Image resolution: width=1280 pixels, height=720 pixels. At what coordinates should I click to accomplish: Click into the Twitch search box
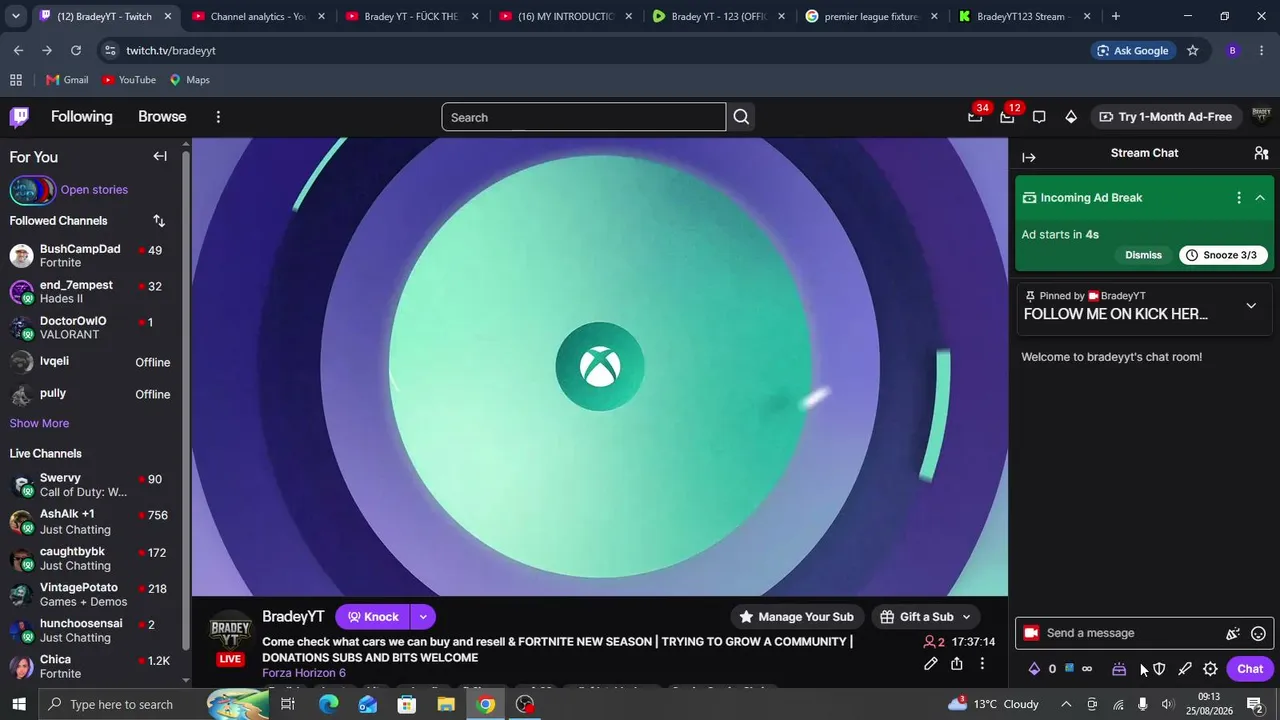point(583,117)
